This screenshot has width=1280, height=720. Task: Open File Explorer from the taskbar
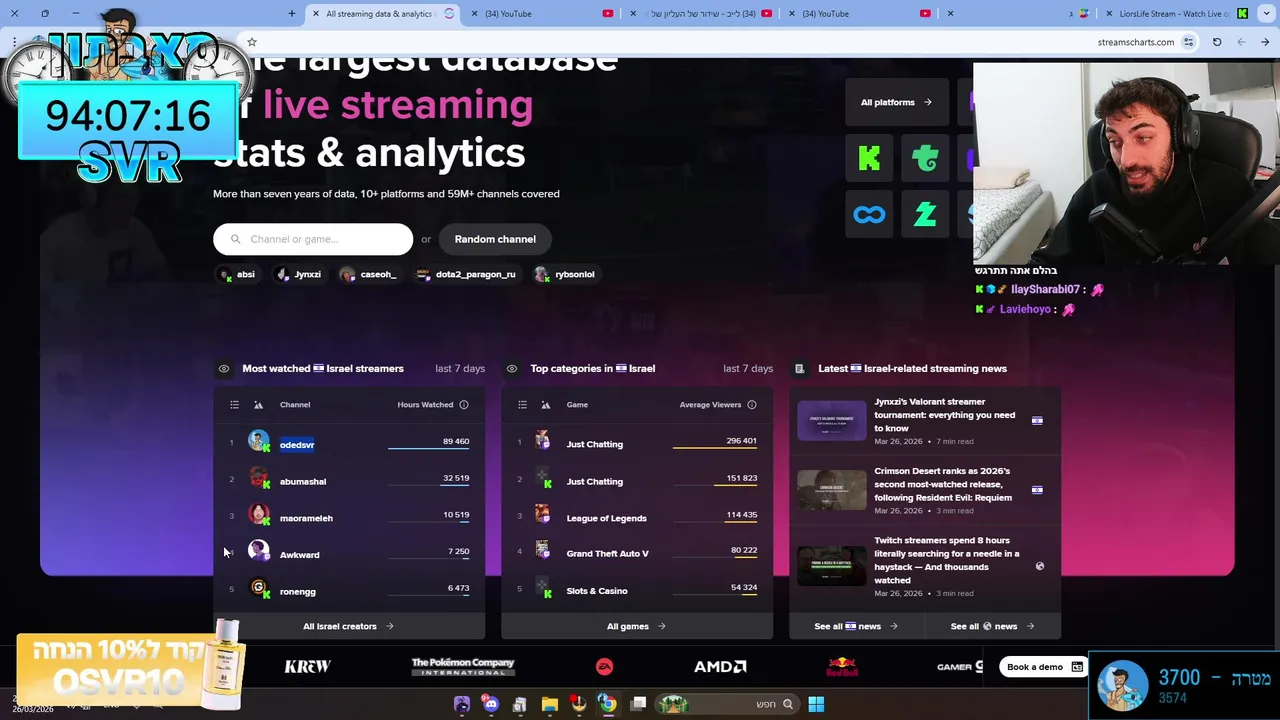tap(549, 704)
